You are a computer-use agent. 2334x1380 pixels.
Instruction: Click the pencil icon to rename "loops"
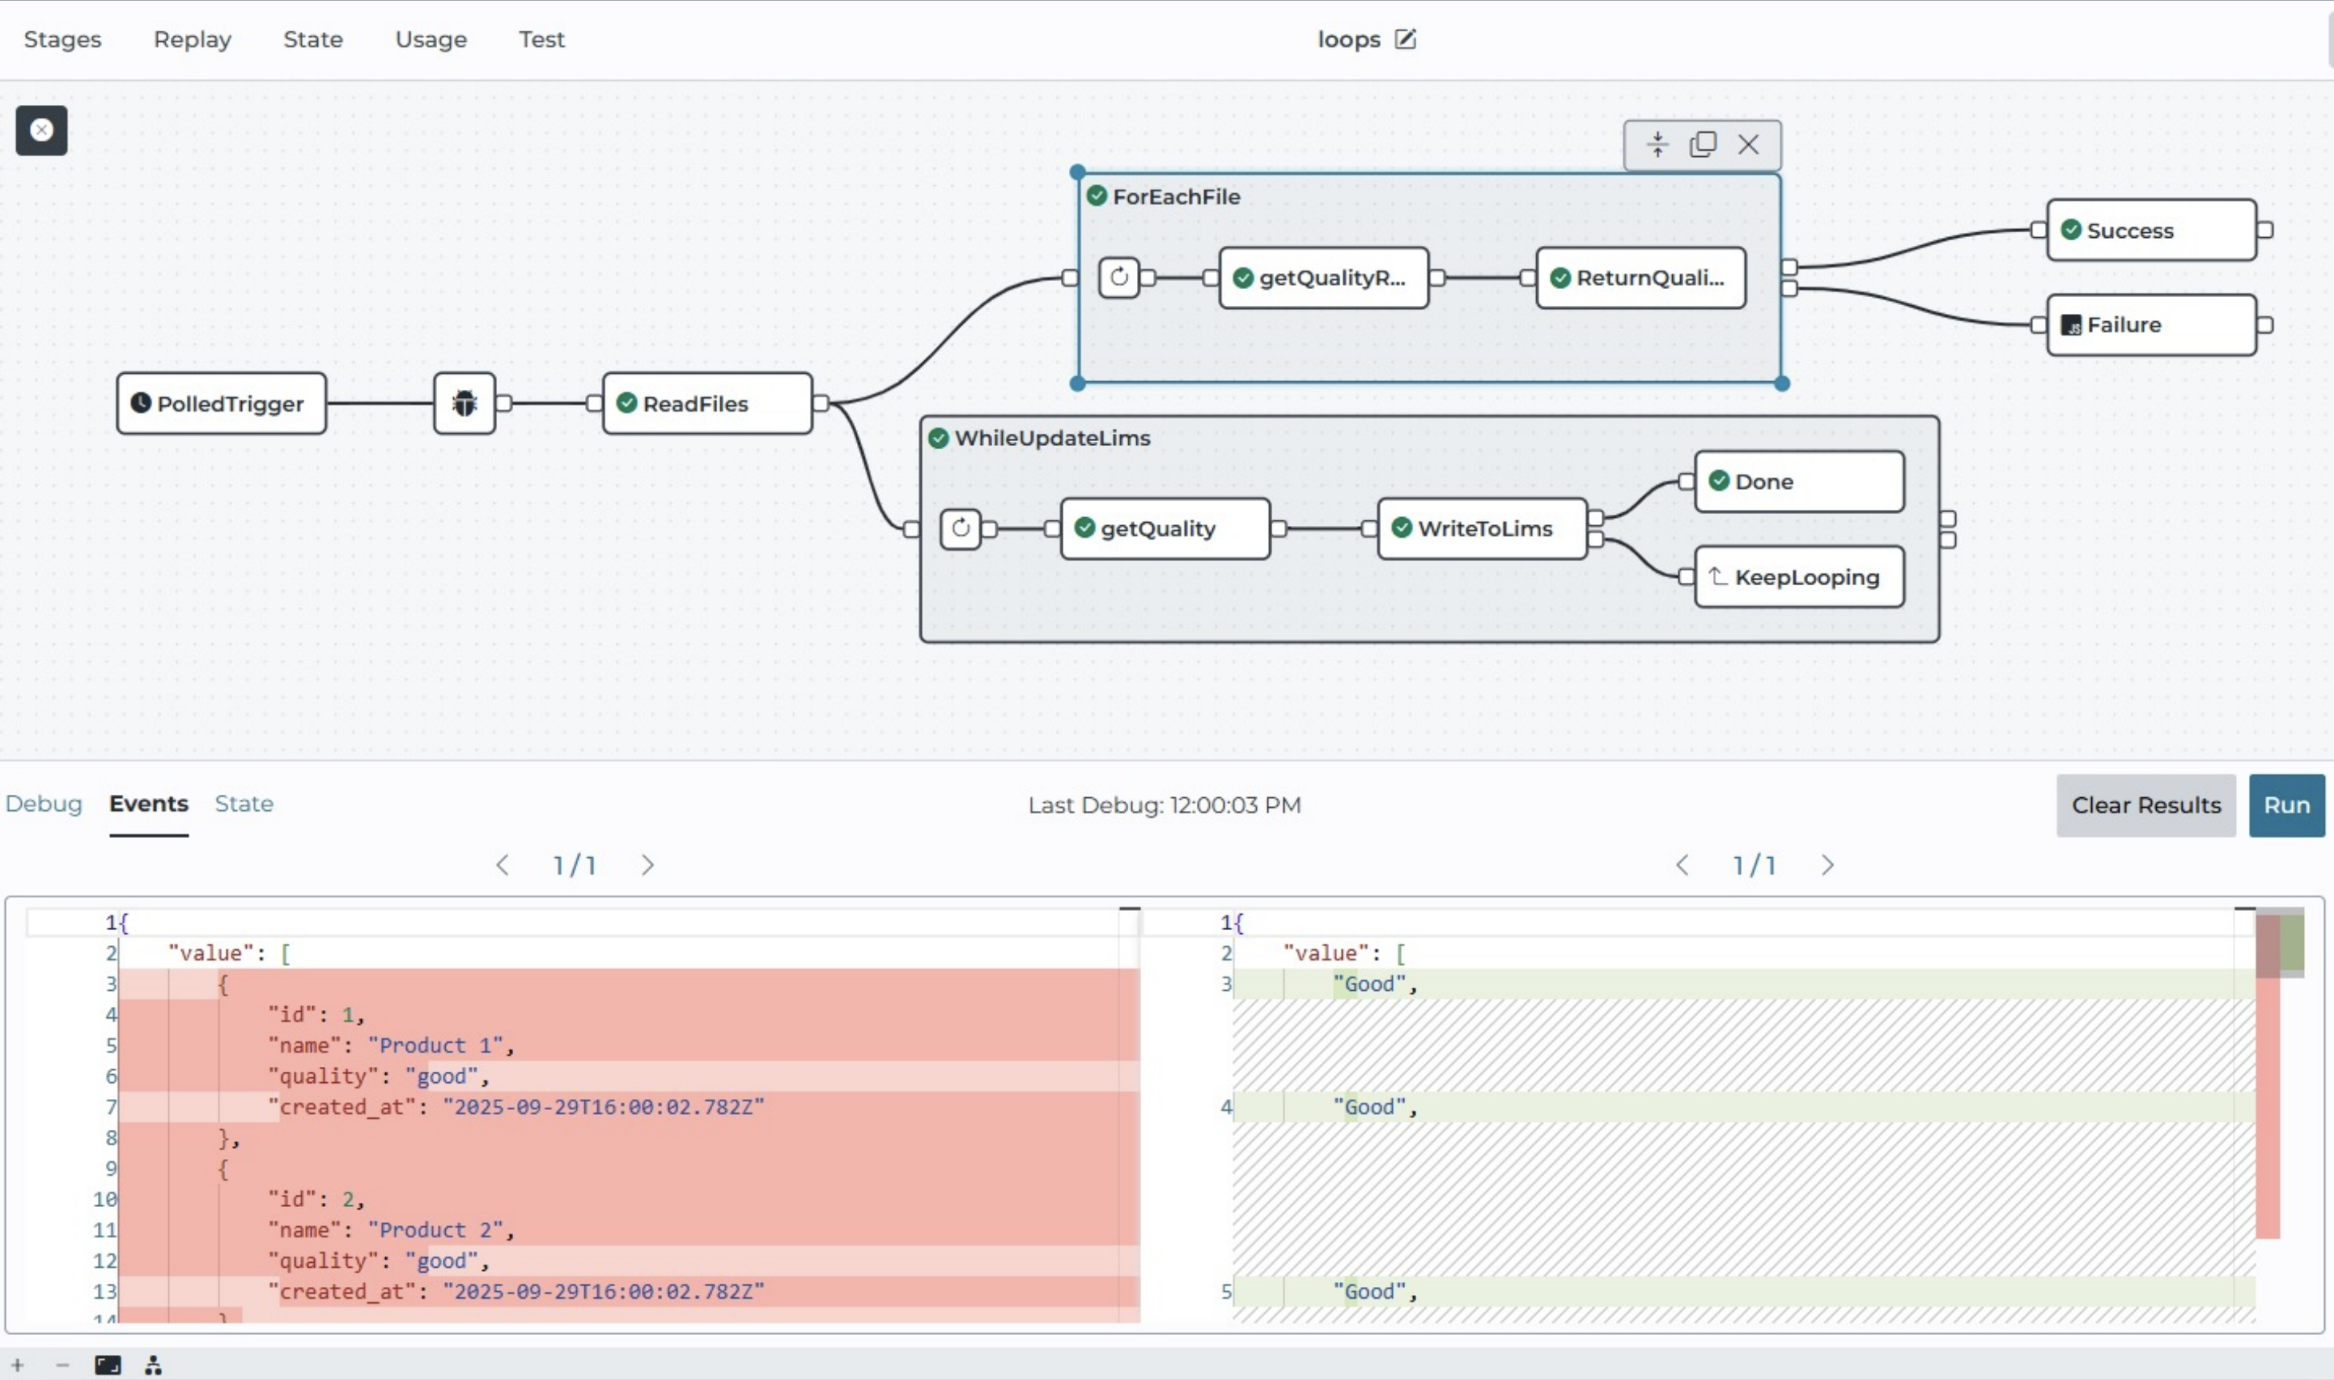[x=1406, y=39]
